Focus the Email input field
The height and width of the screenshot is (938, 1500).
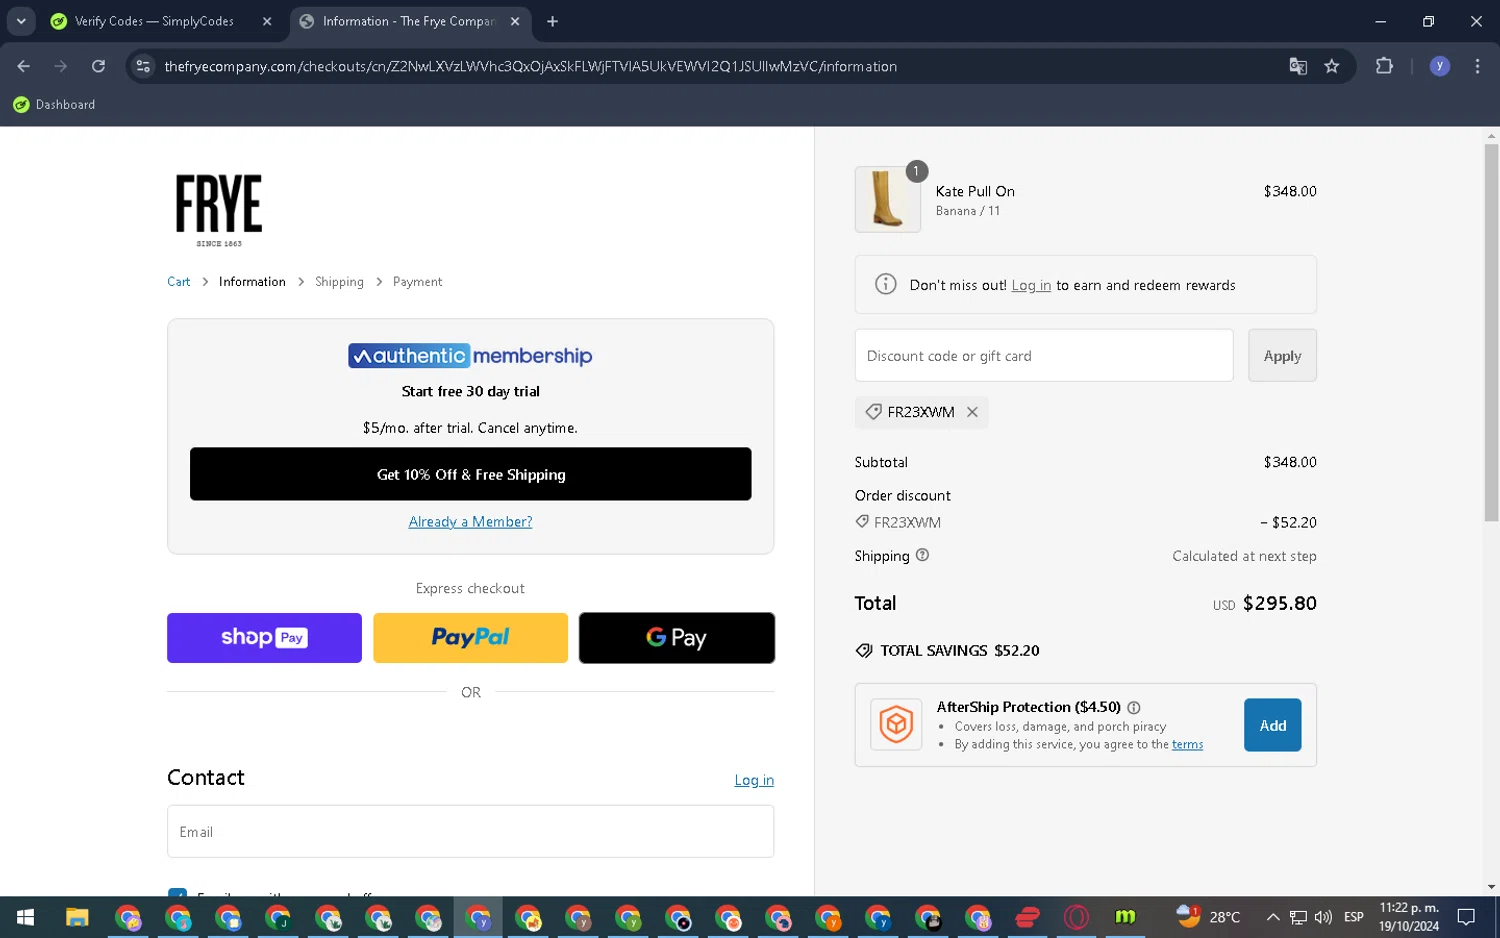tap(470, 831)
